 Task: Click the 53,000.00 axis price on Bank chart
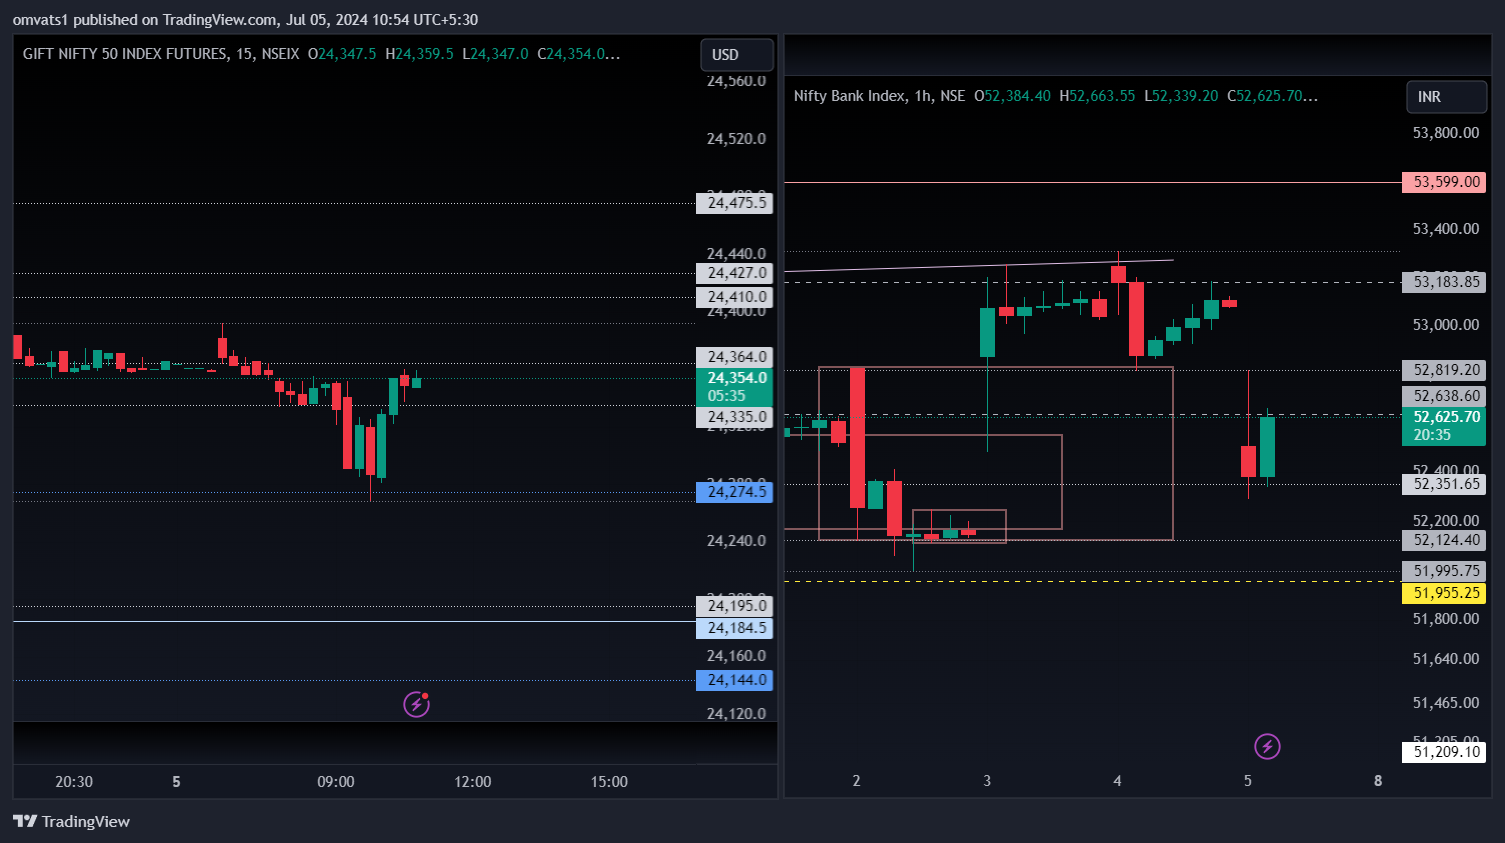click(1445, 325)
